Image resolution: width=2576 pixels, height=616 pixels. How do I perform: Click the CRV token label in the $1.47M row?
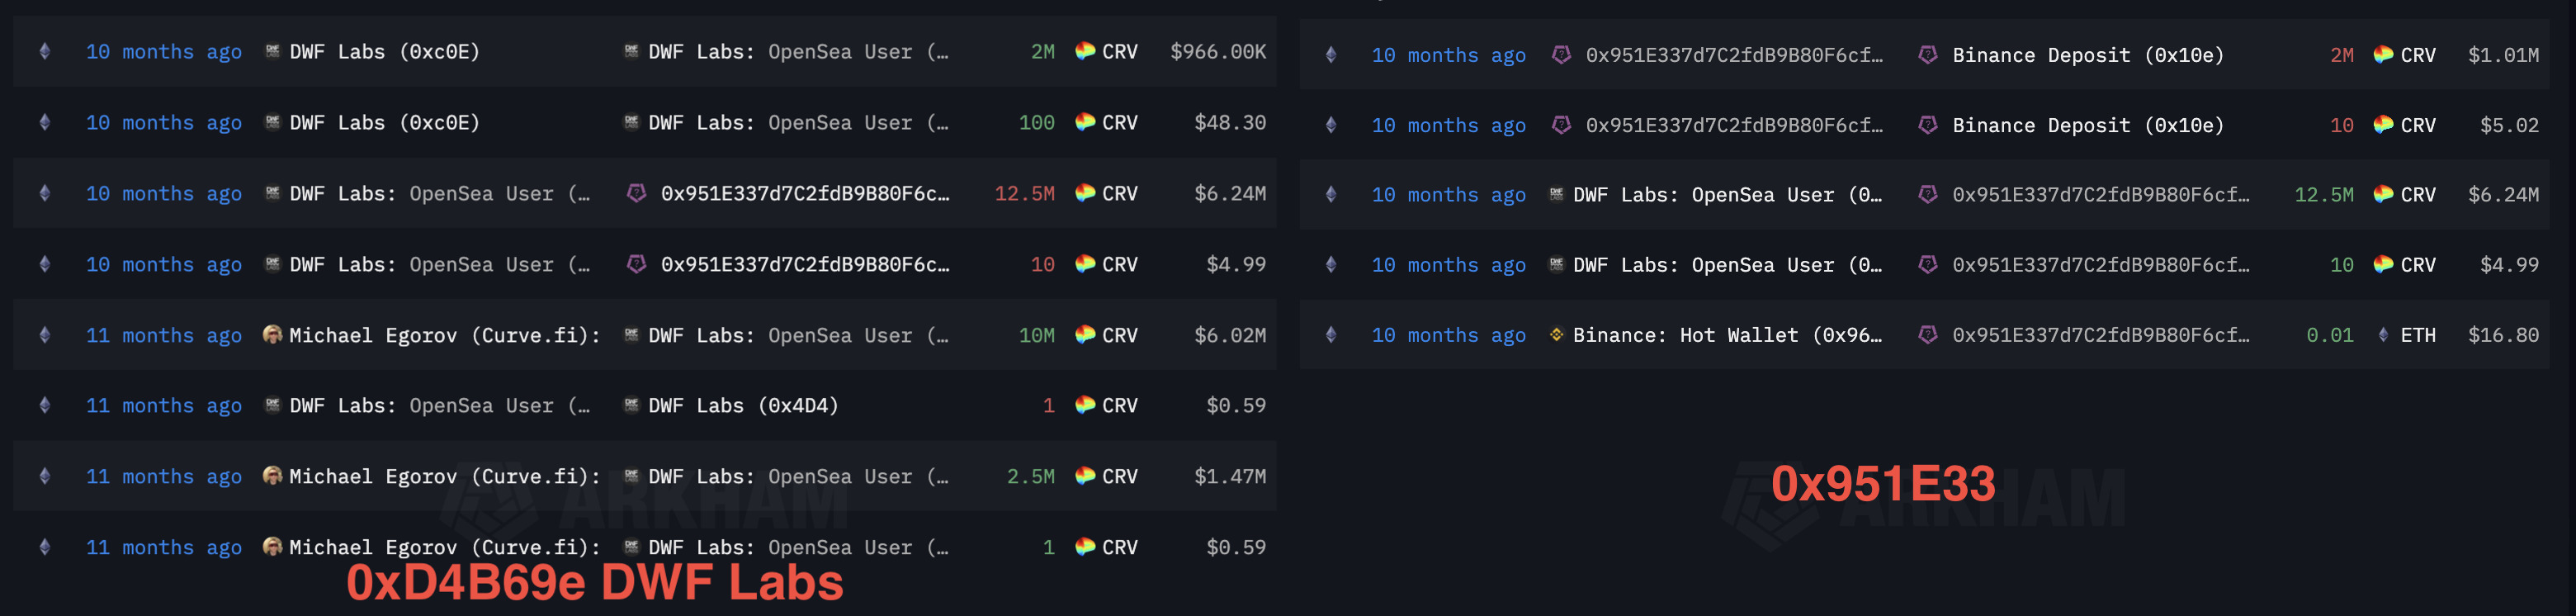point(1120,476)
